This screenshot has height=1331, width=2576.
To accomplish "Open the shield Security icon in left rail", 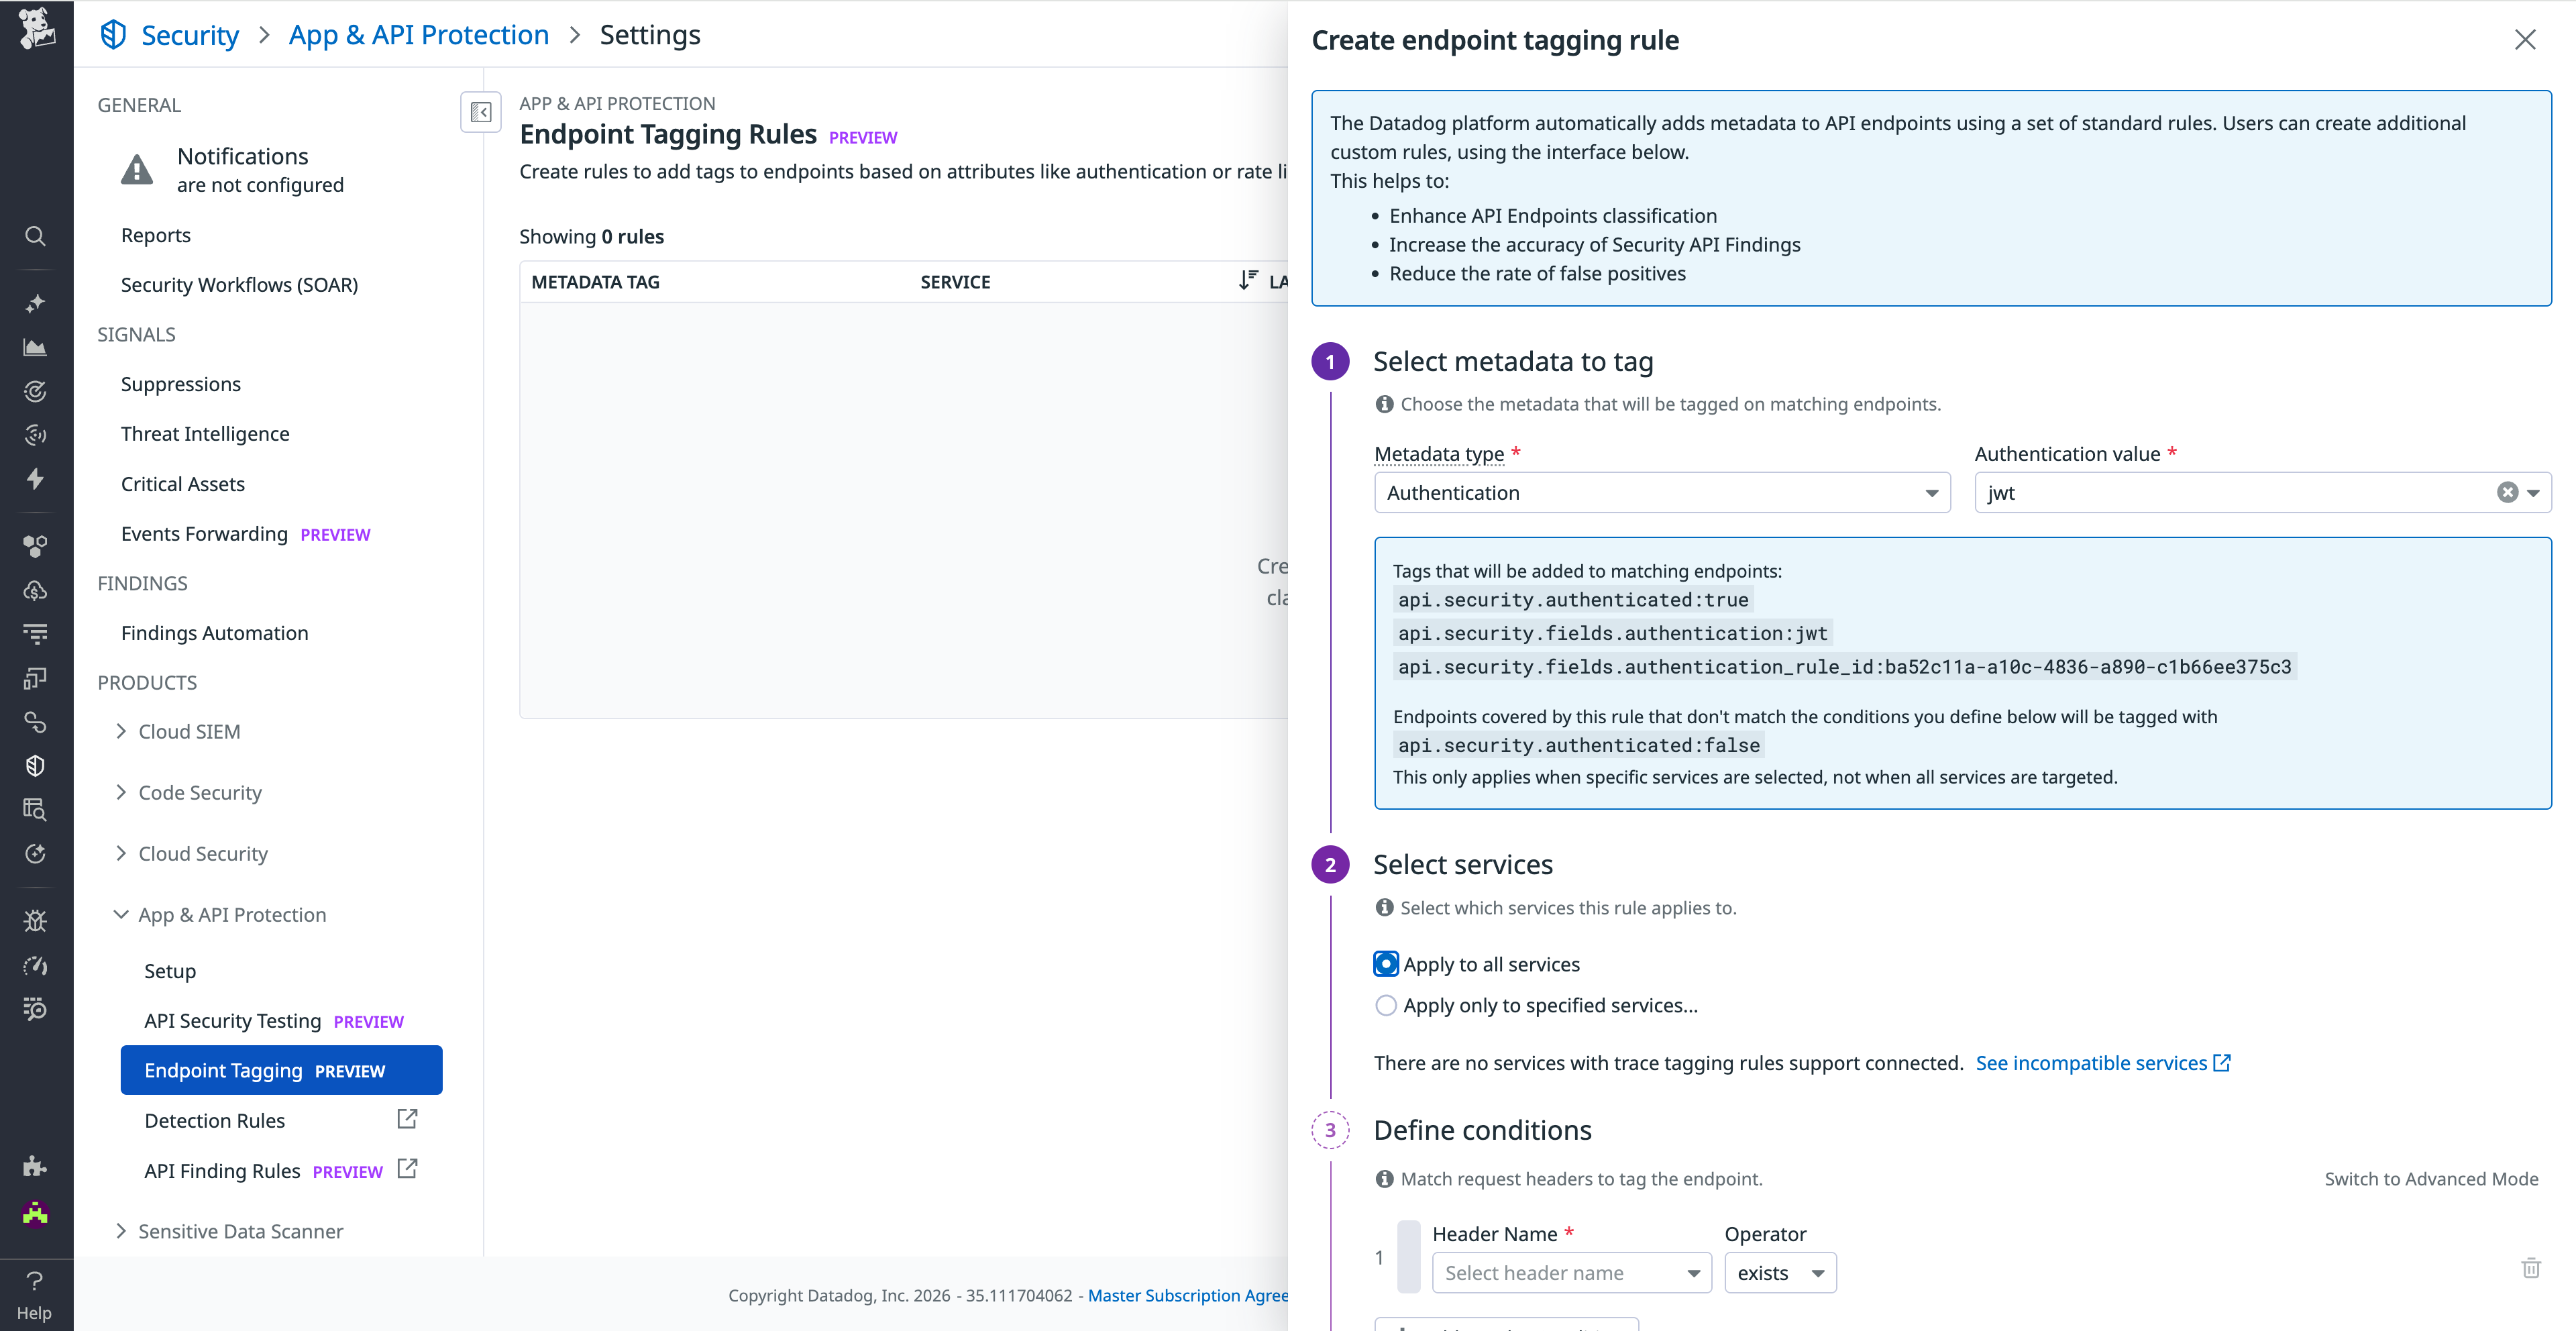I will 35,766.
